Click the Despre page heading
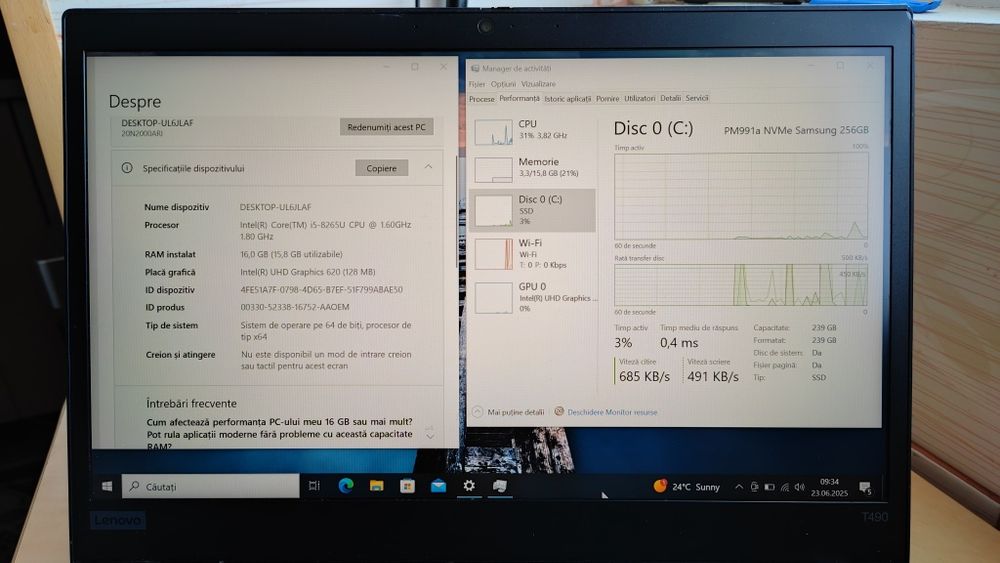 point(135,101)
